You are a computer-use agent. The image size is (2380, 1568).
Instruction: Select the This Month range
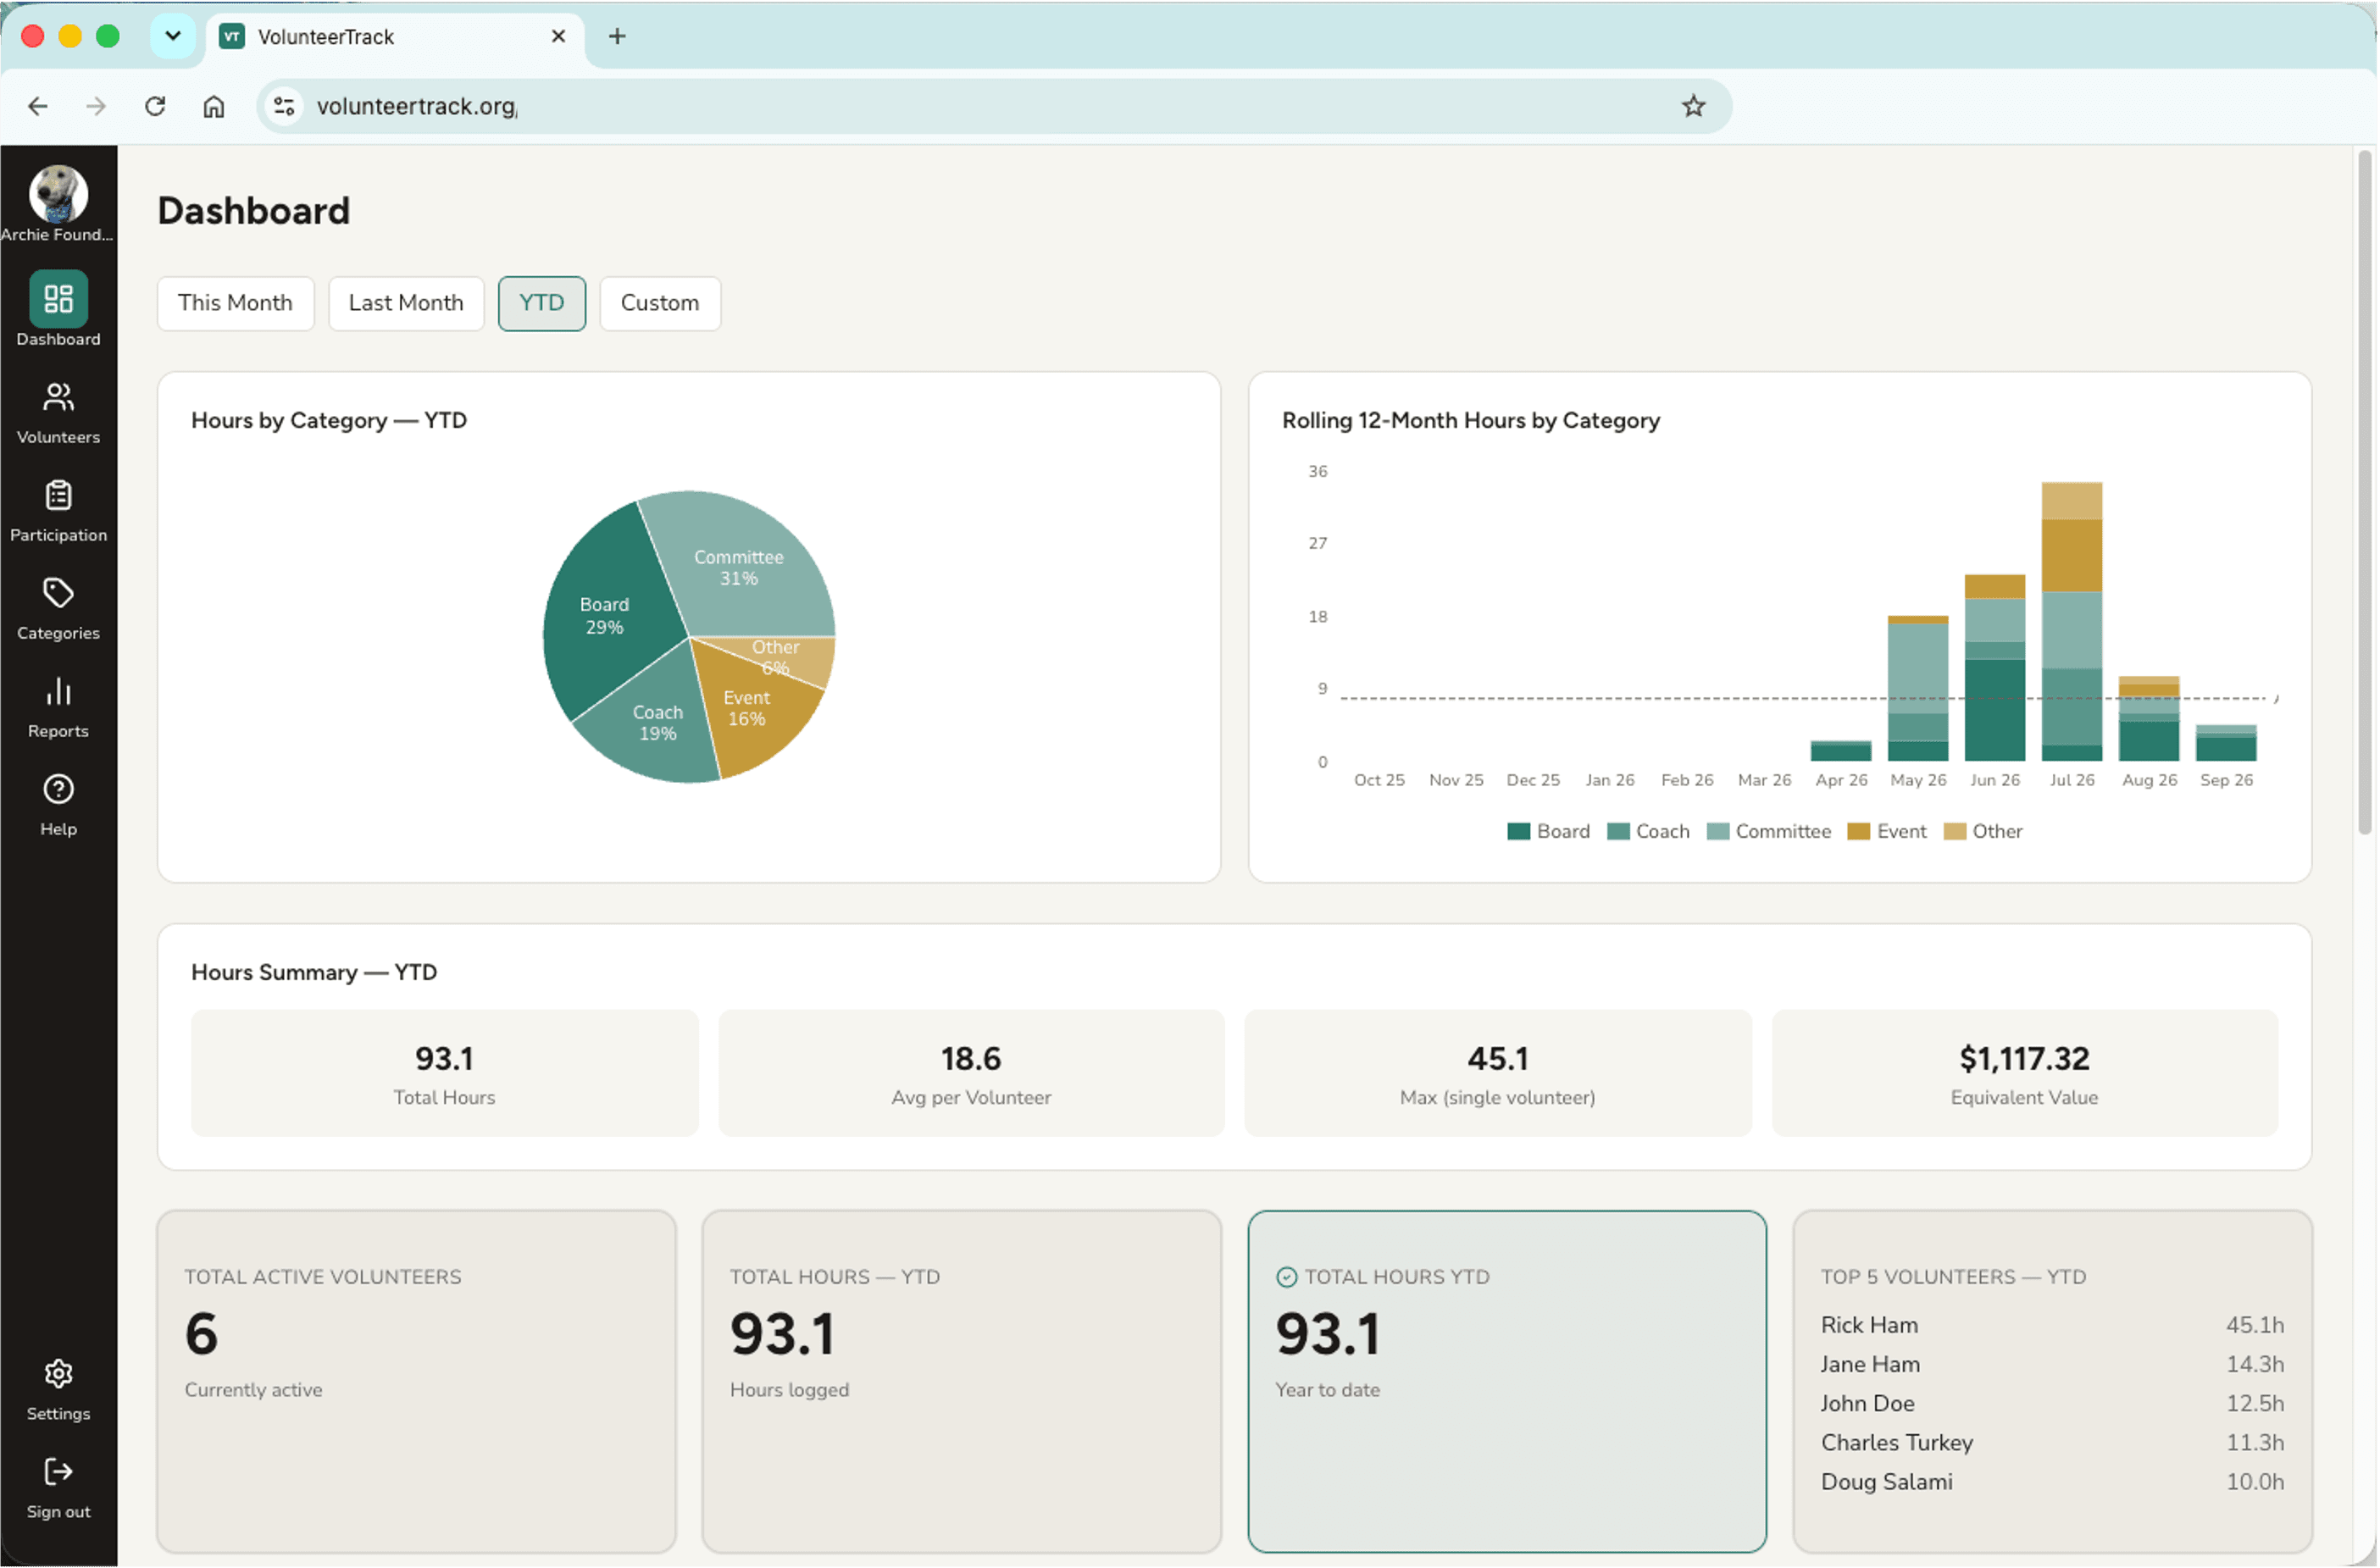click(x=235, y=303)
